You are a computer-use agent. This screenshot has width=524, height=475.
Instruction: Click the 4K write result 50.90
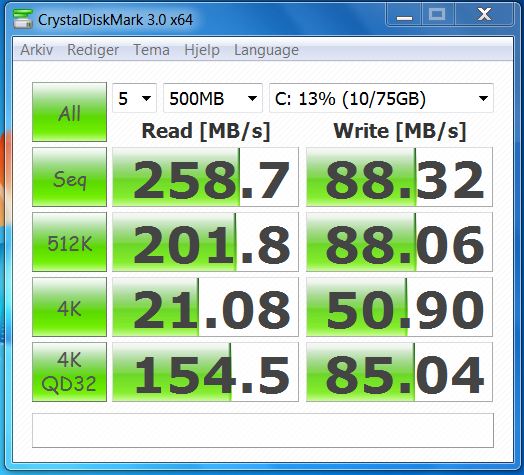point(399,307)
